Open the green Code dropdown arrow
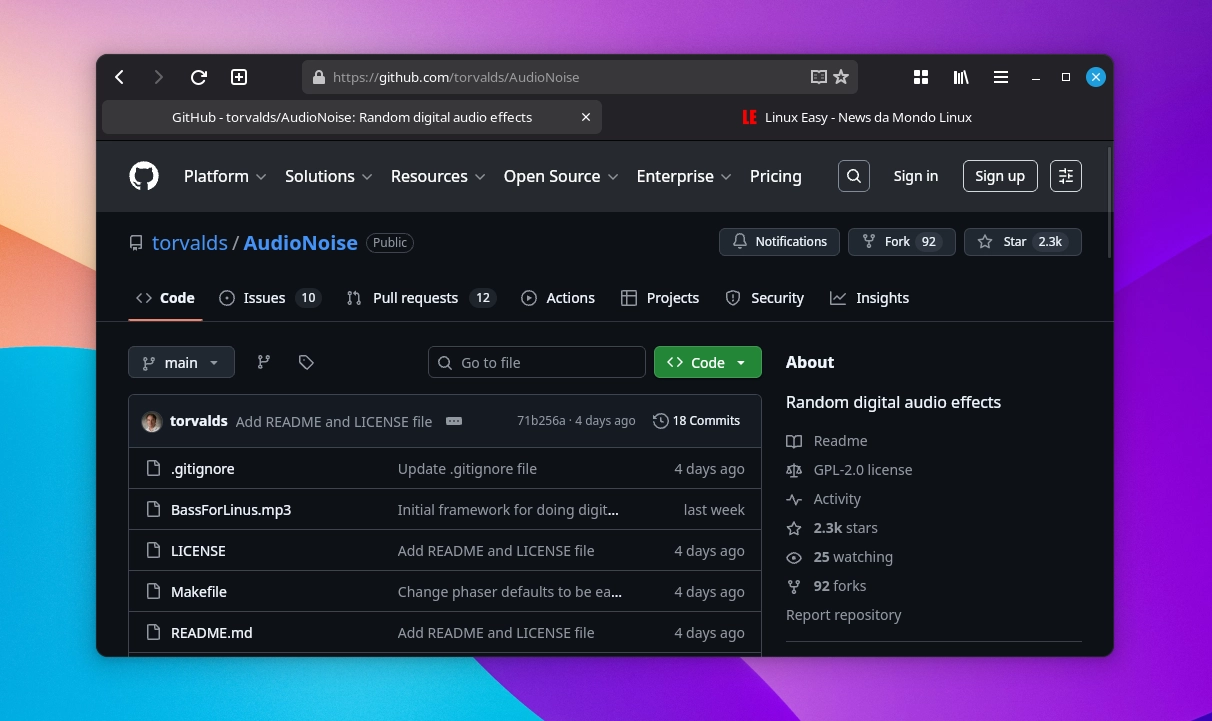 click(739, 362)
